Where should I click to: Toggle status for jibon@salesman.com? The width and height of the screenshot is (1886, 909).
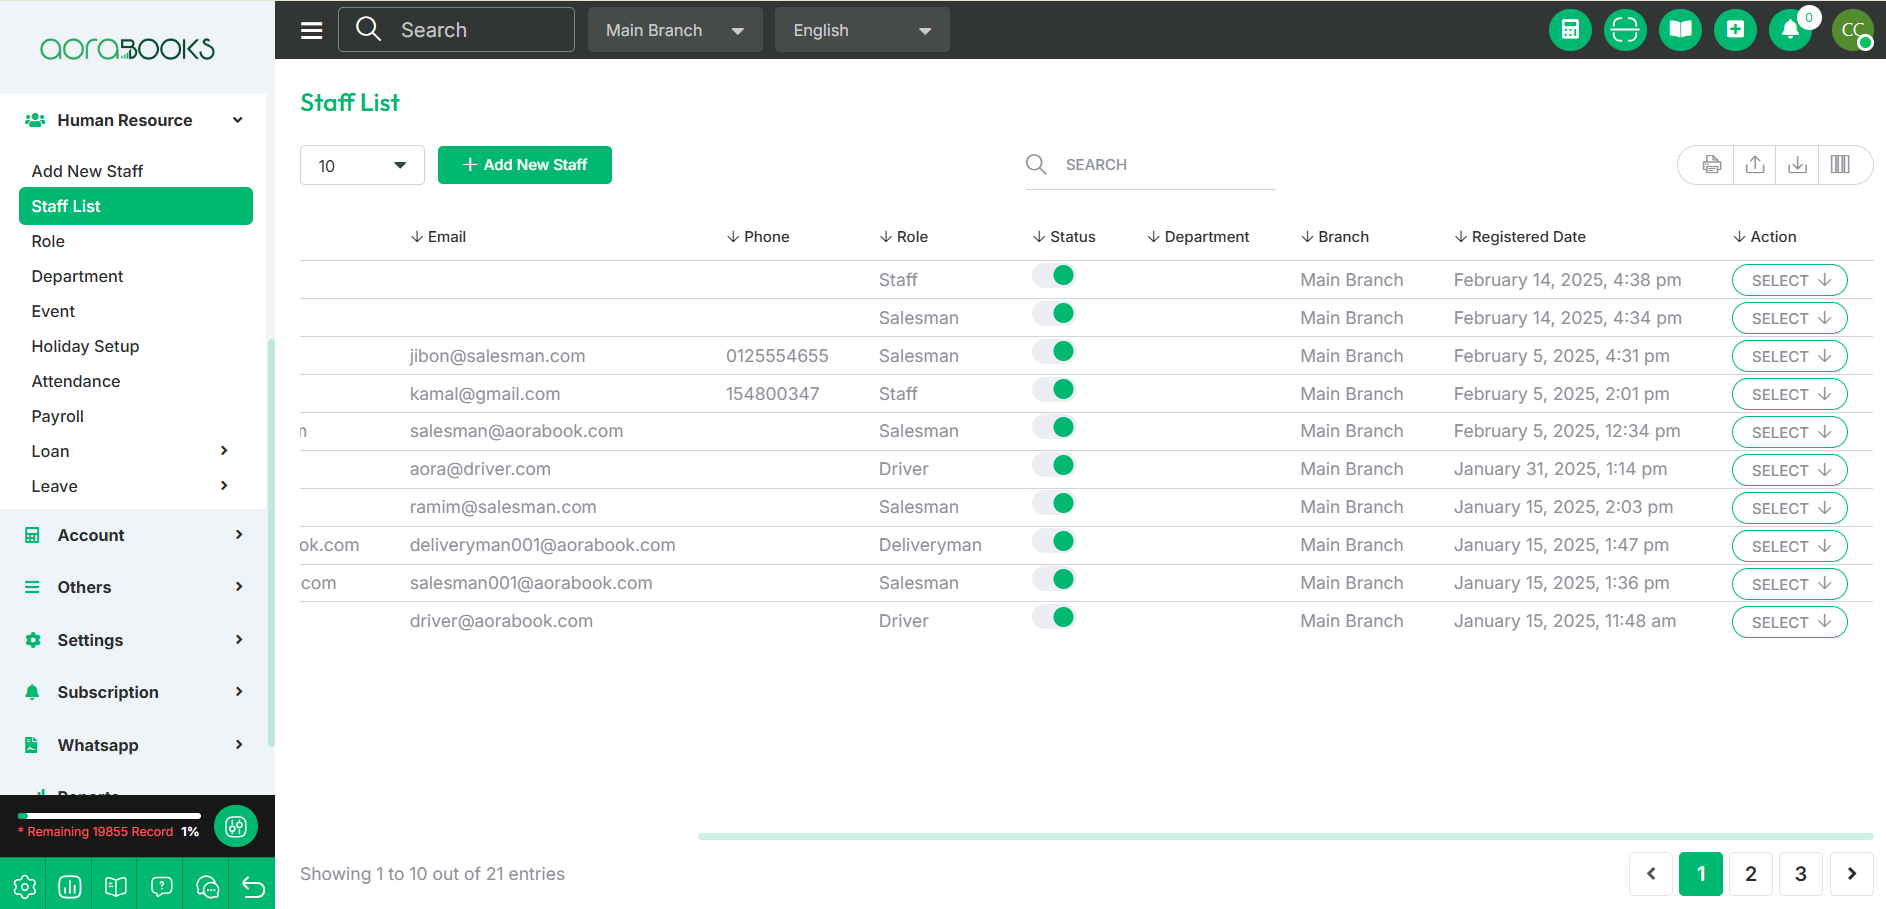(1054, 352)
